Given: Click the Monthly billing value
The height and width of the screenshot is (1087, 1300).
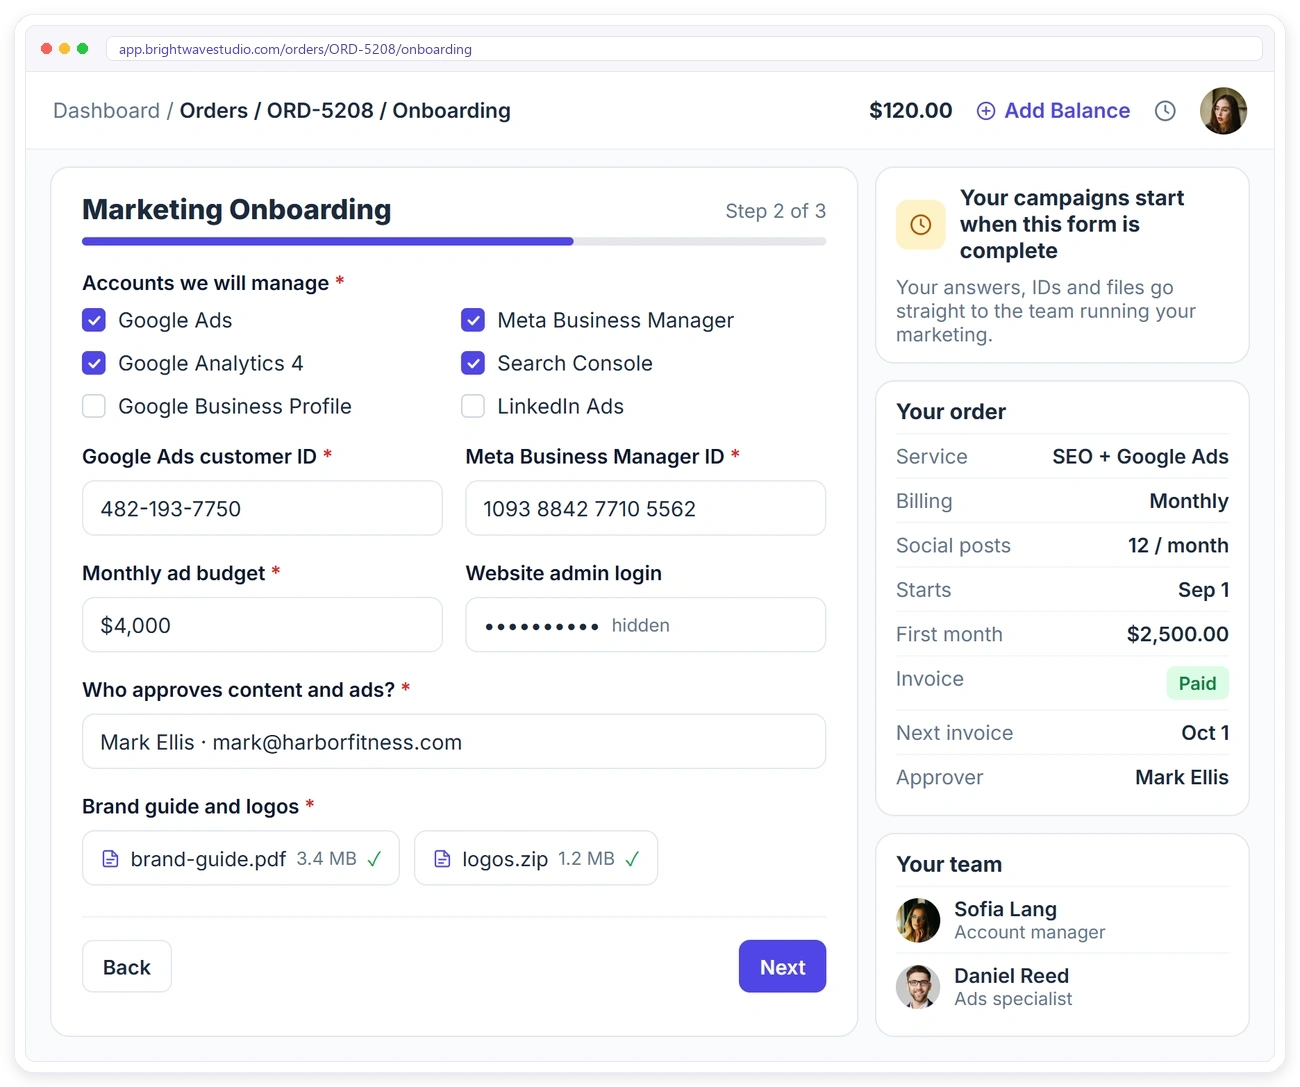Looking at the screenshot, I should [x=1189, y=501].
